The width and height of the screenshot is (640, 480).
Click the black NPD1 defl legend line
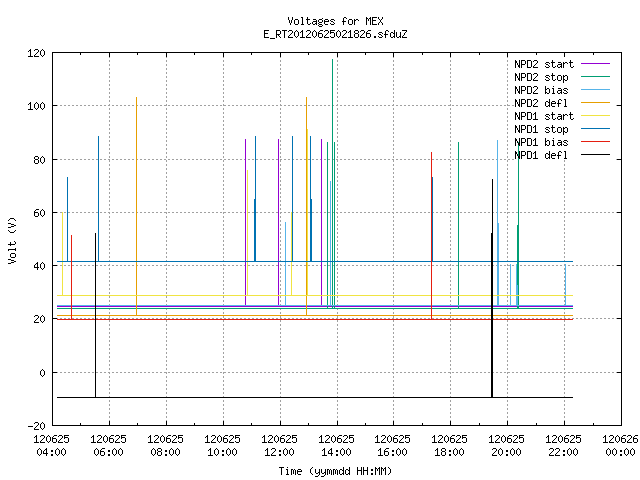596,155
